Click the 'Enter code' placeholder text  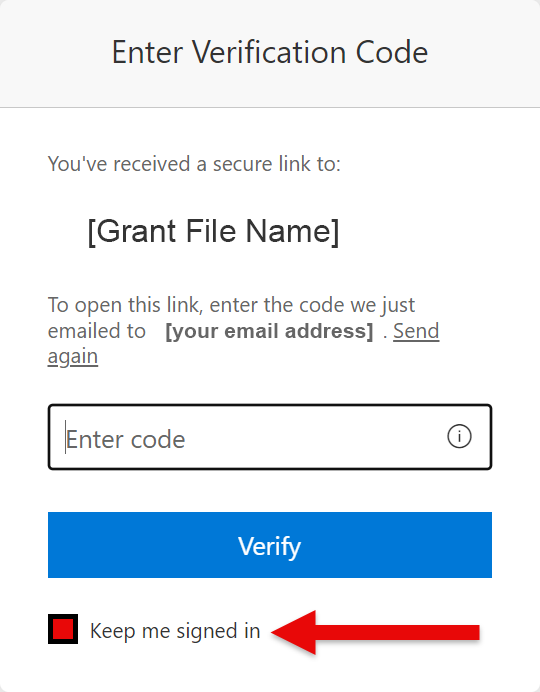click(126, 439)
